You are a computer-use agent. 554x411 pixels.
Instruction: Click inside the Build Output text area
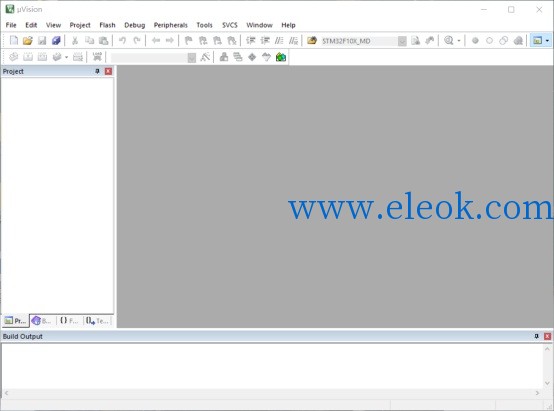pyautogui.click(x=271, y=366)
